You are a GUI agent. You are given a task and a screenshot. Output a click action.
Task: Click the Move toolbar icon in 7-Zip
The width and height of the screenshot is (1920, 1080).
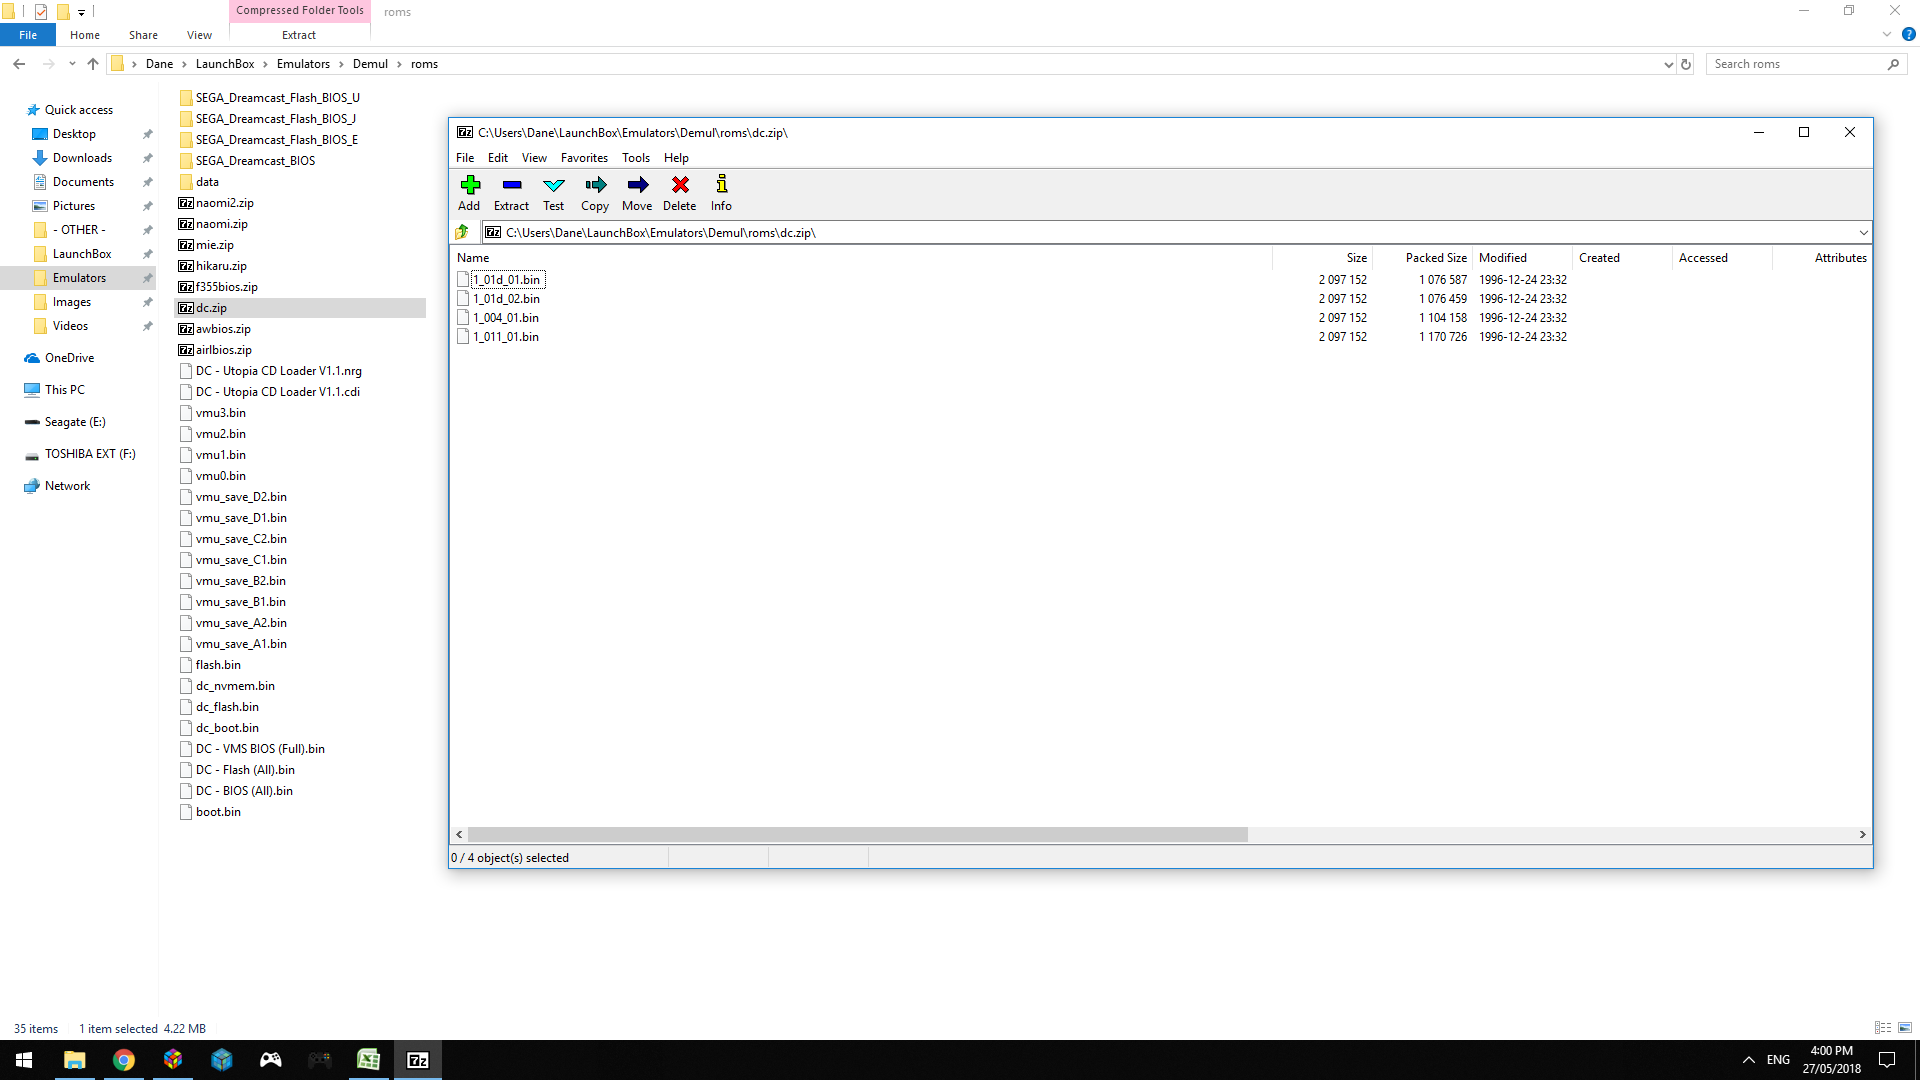(x=637, y=193)
